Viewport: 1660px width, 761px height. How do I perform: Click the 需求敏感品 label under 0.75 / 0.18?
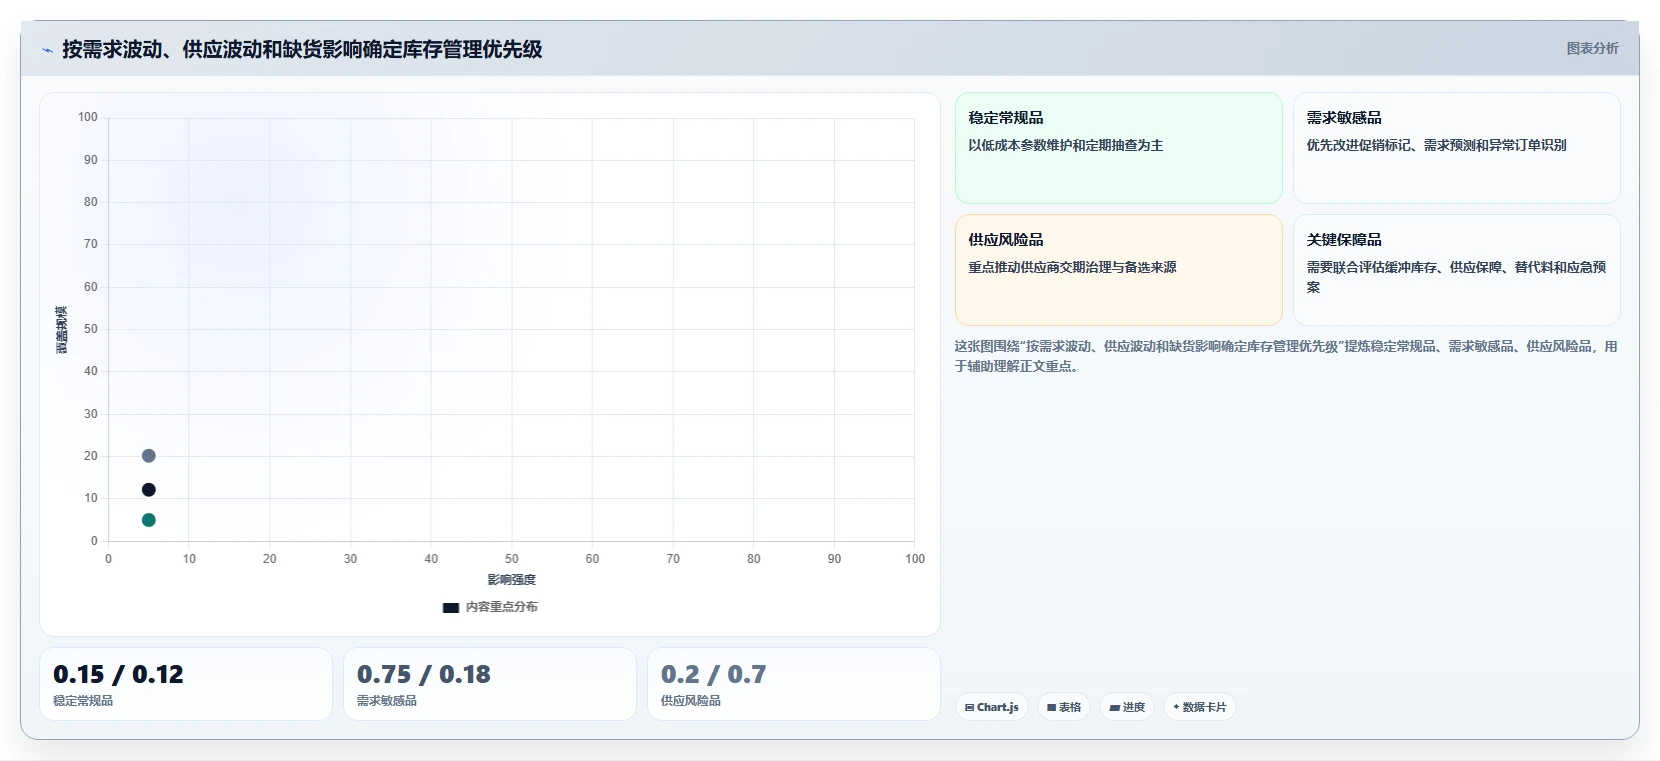(x=387, y=701)
